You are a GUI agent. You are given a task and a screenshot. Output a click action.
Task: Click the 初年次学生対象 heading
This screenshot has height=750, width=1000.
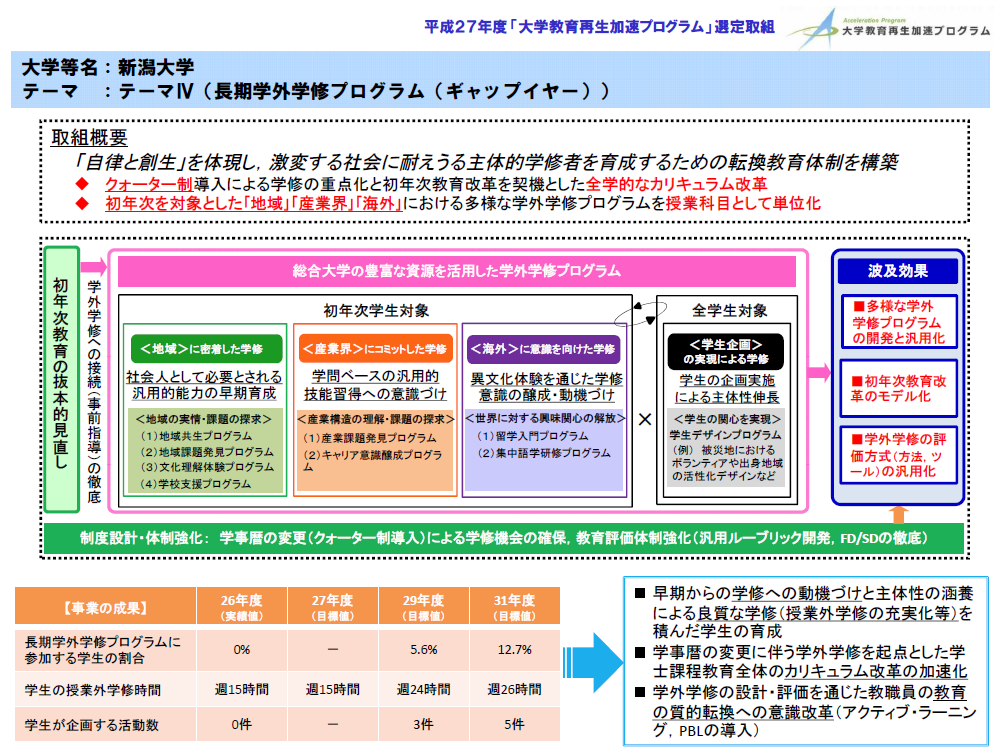(376, 311)
